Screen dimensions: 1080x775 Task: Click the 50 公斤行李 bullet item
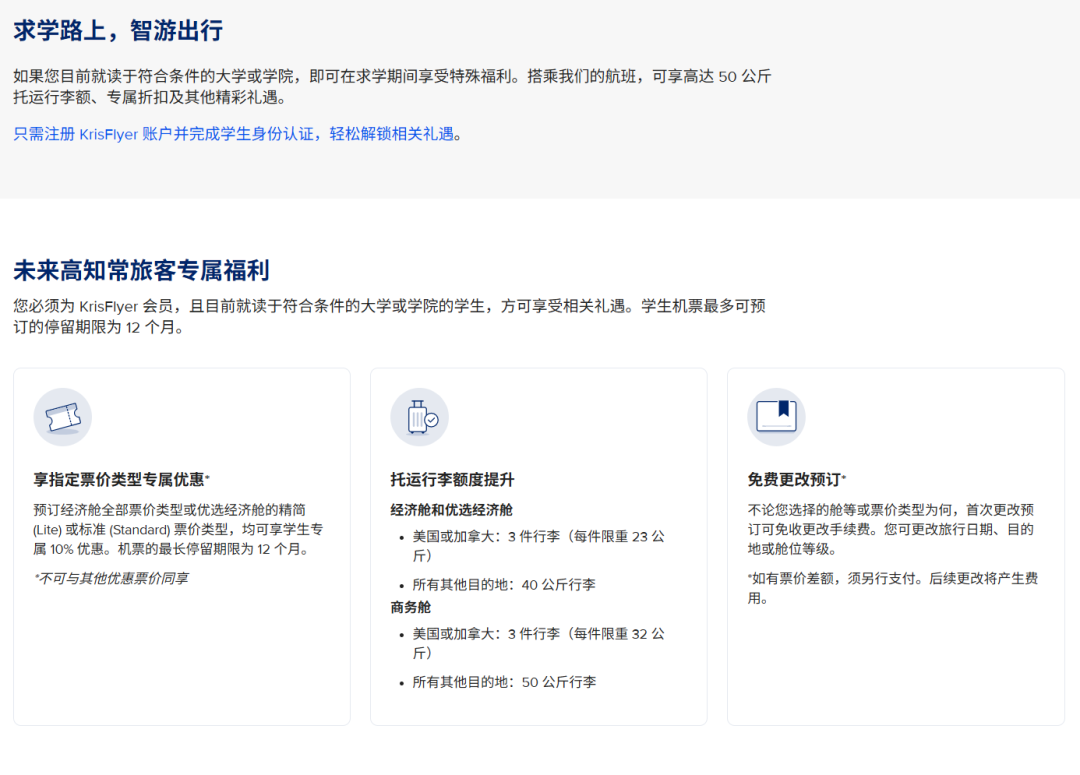(503, 682)
